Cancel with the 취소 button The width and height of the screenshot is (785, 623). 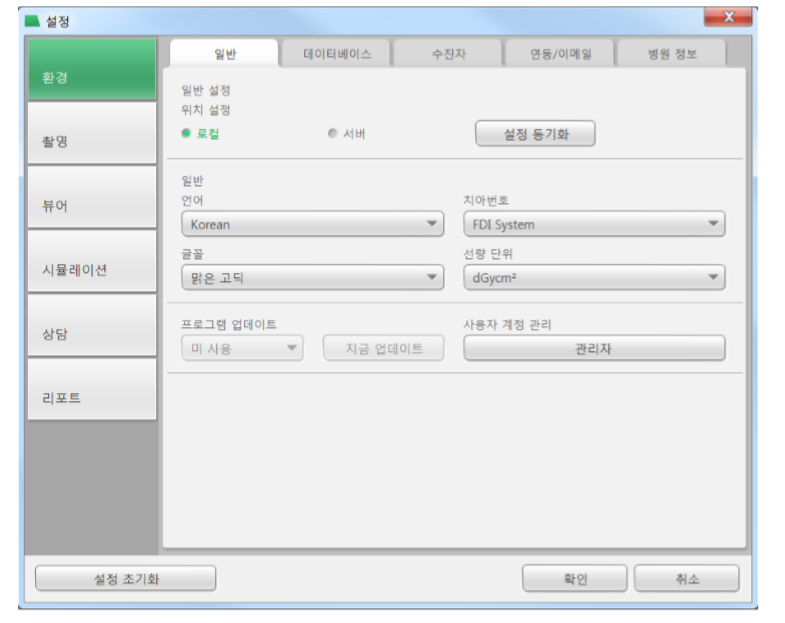point(687,579)
